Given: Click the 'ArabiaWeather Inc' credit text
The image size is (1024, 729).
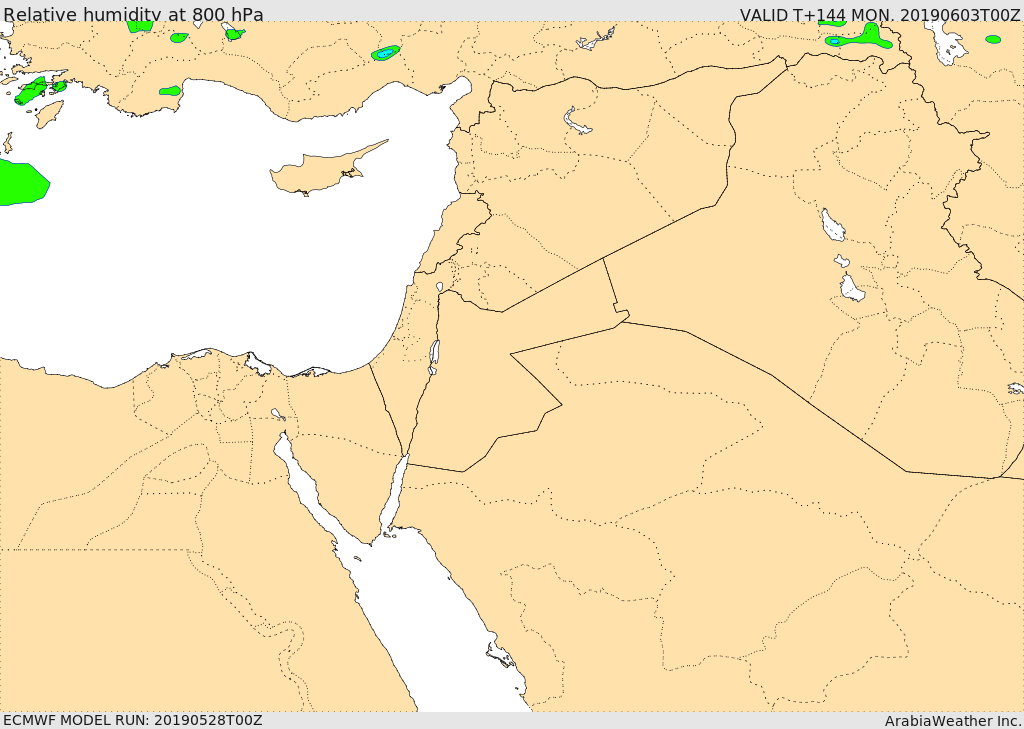Looking at the screenshot, I should point(952,721).
